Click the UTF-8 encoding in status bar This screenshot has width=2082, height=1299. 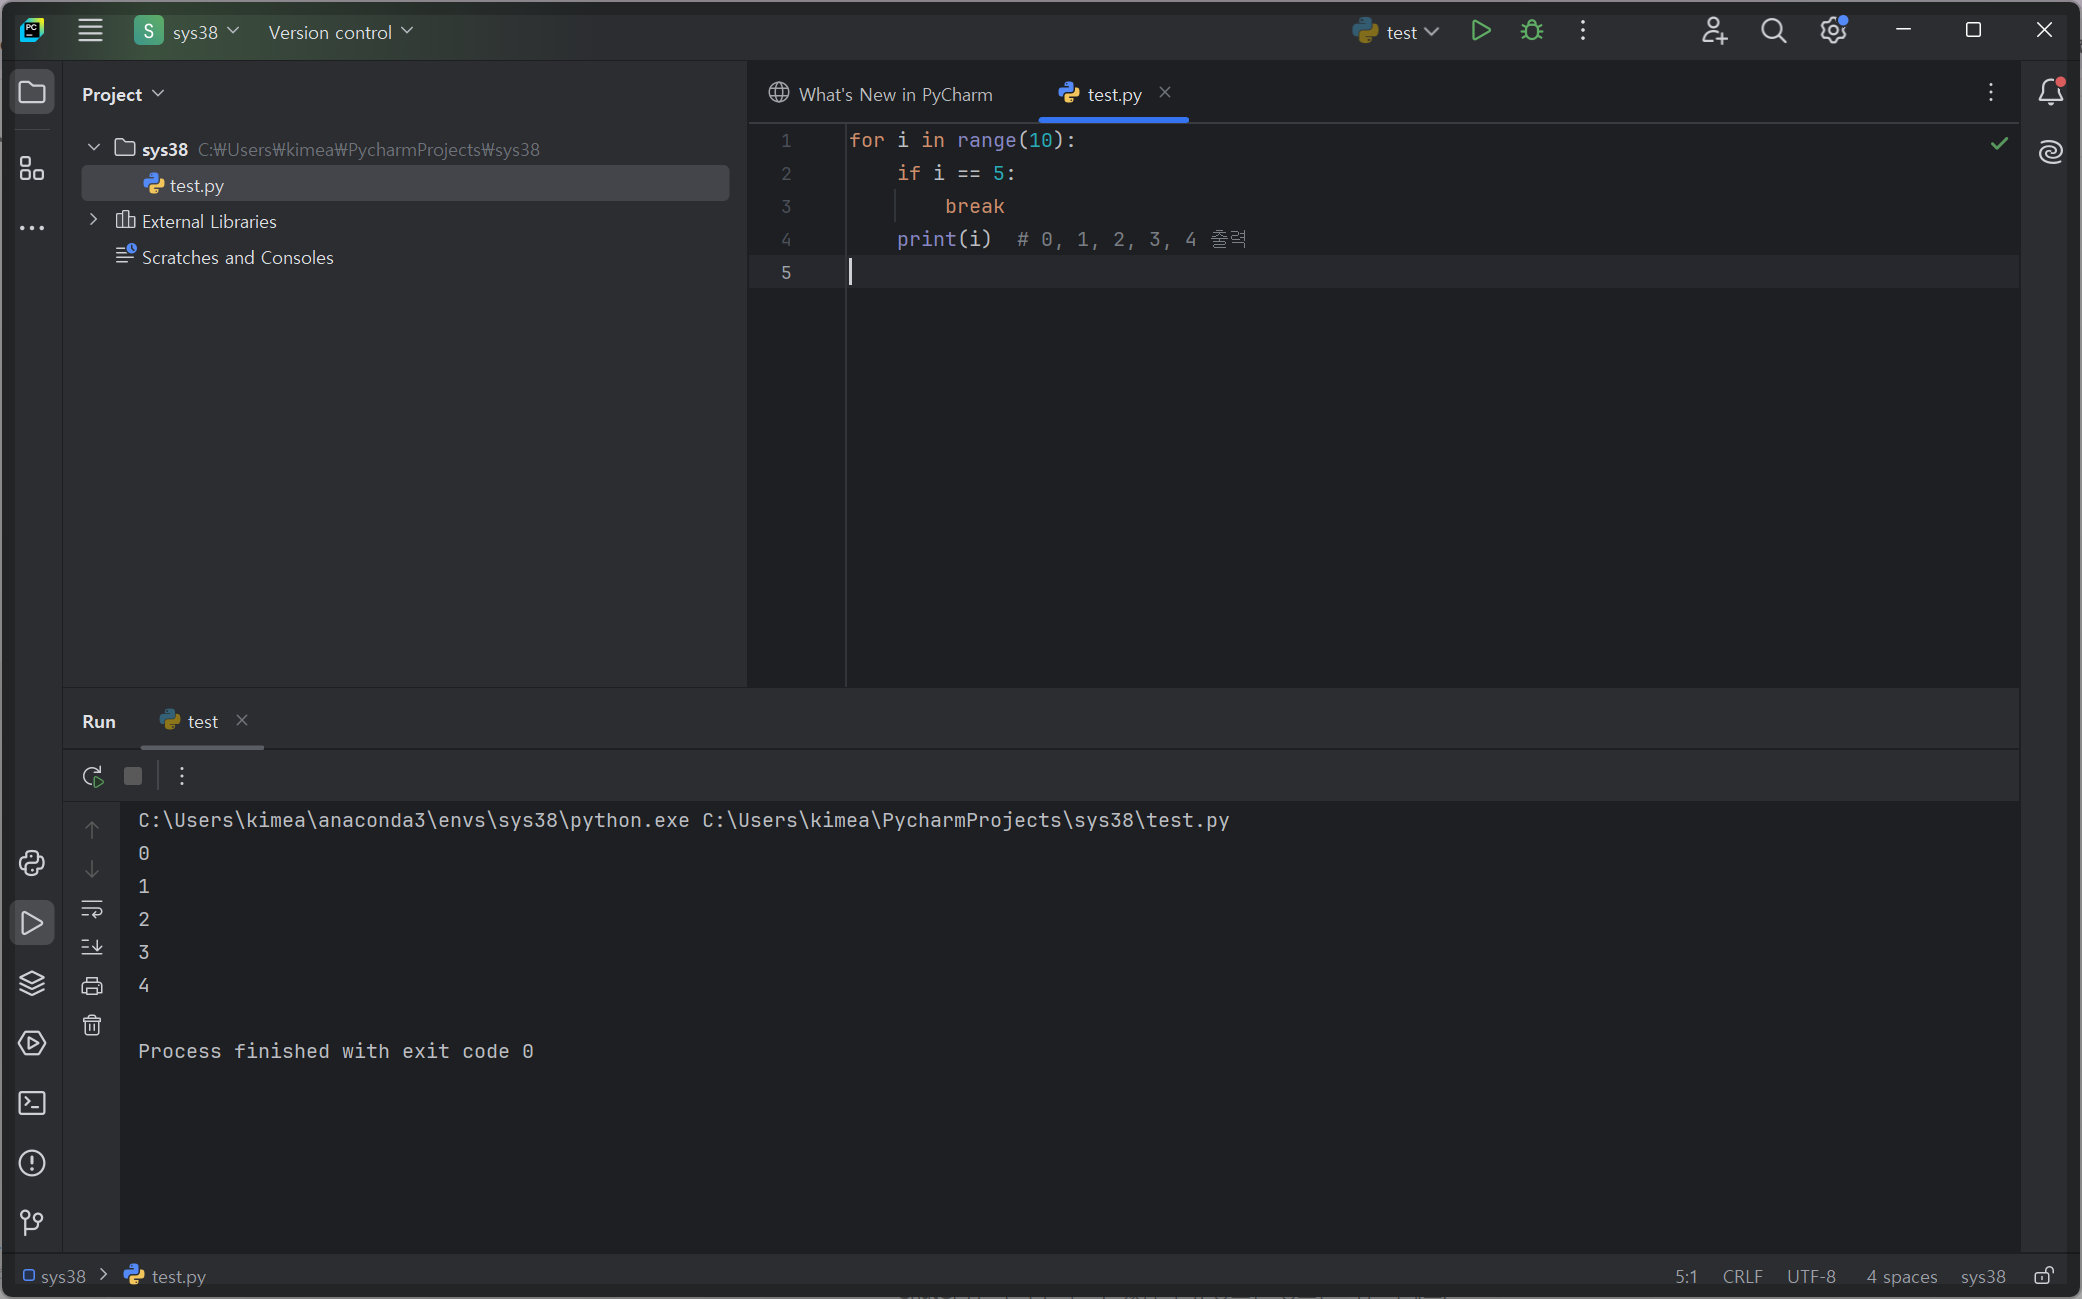pyautogui.click(x=1811, y=1276)
